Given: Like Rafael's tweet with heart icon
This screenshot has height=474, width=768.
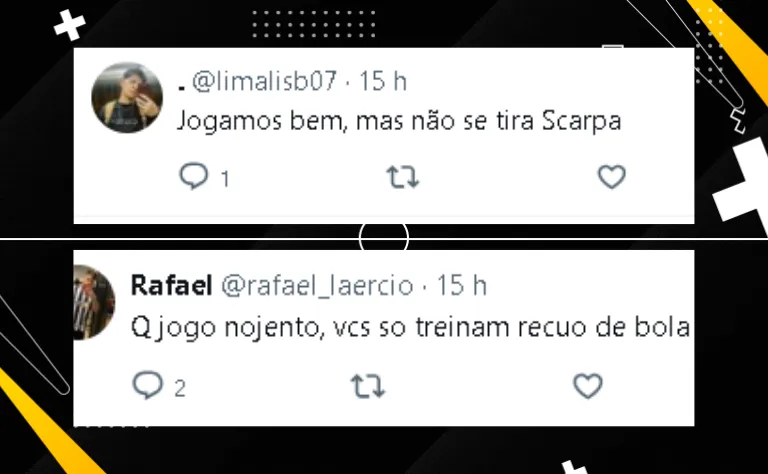Looking at the screenshot, I should point(588,386).
